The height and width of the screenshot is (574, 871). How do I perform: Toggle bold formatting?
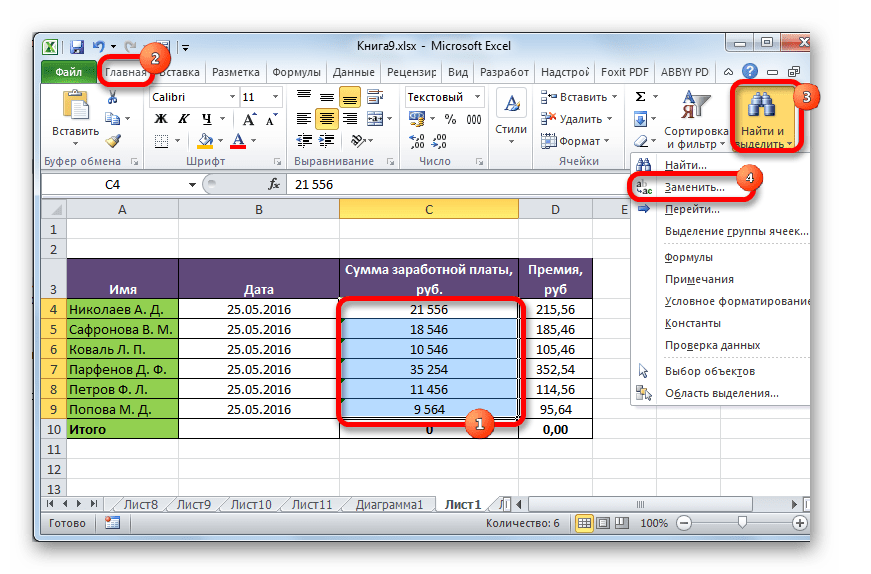[159, 119]
